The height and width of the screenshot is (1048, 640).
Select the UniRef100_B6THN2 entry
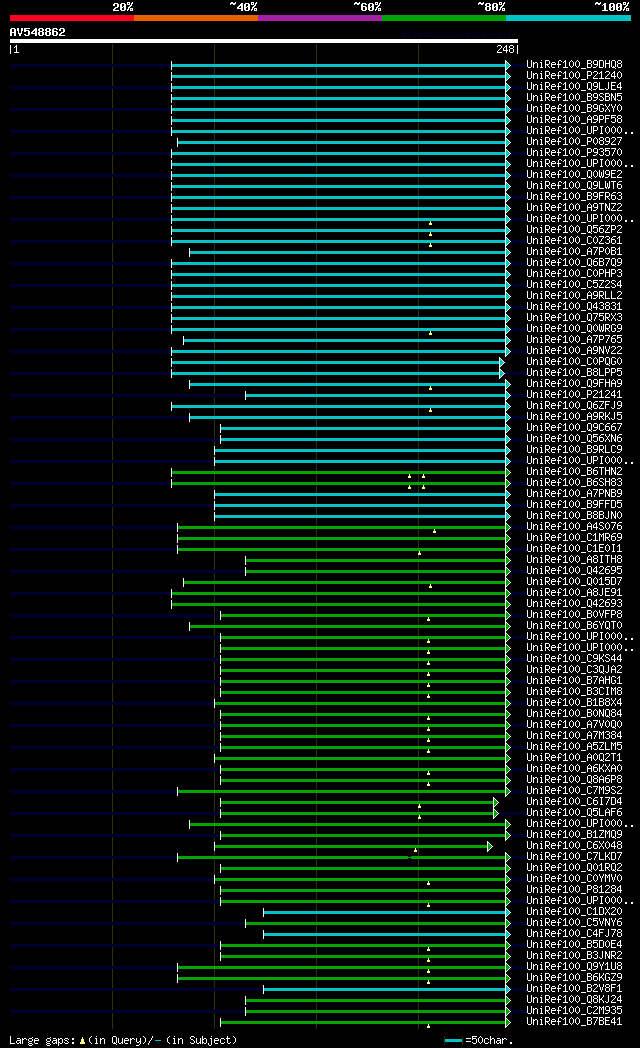point(574,471)
